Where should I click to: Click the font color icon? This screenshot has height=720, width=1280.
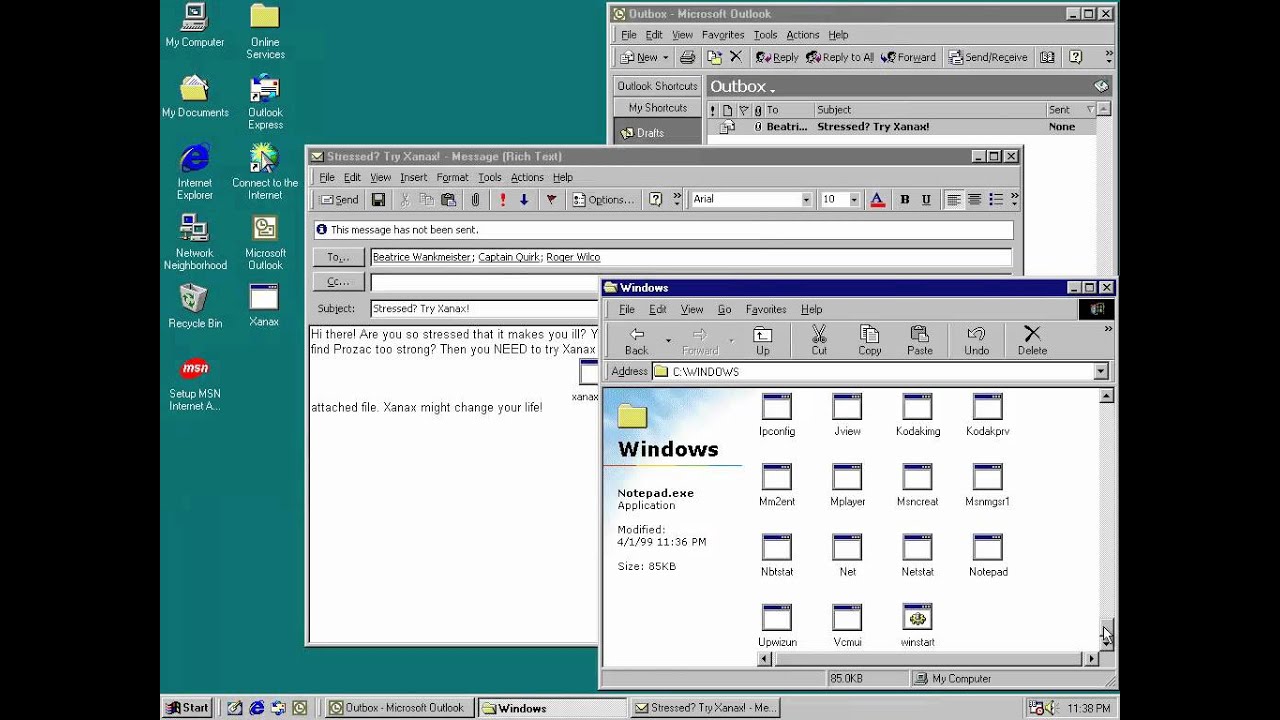tap(877, 200)
